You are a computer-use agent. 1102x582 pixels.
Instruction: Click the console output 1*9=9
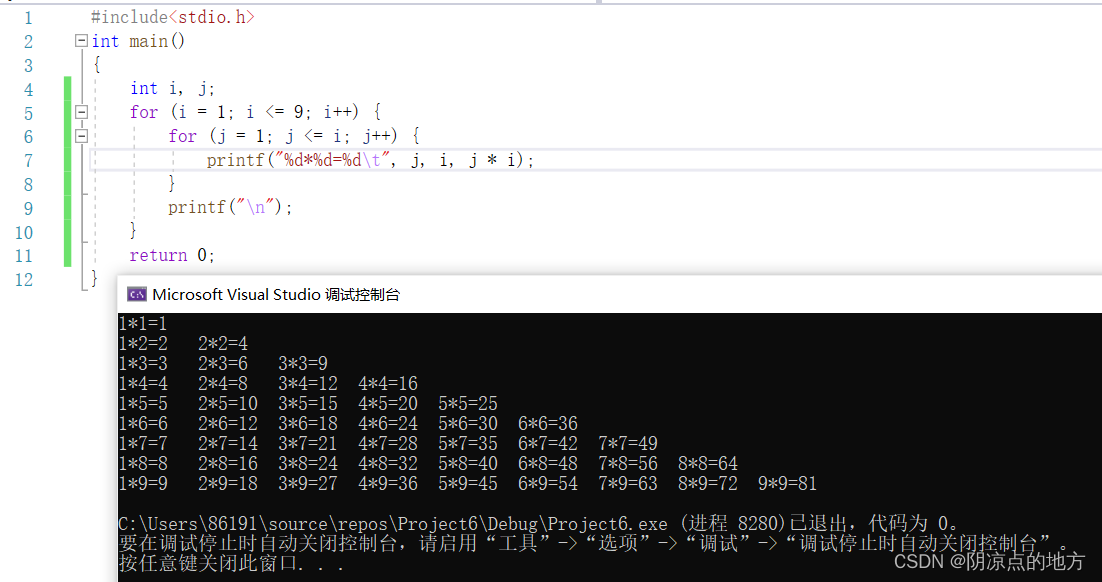(x=143, y=484)
